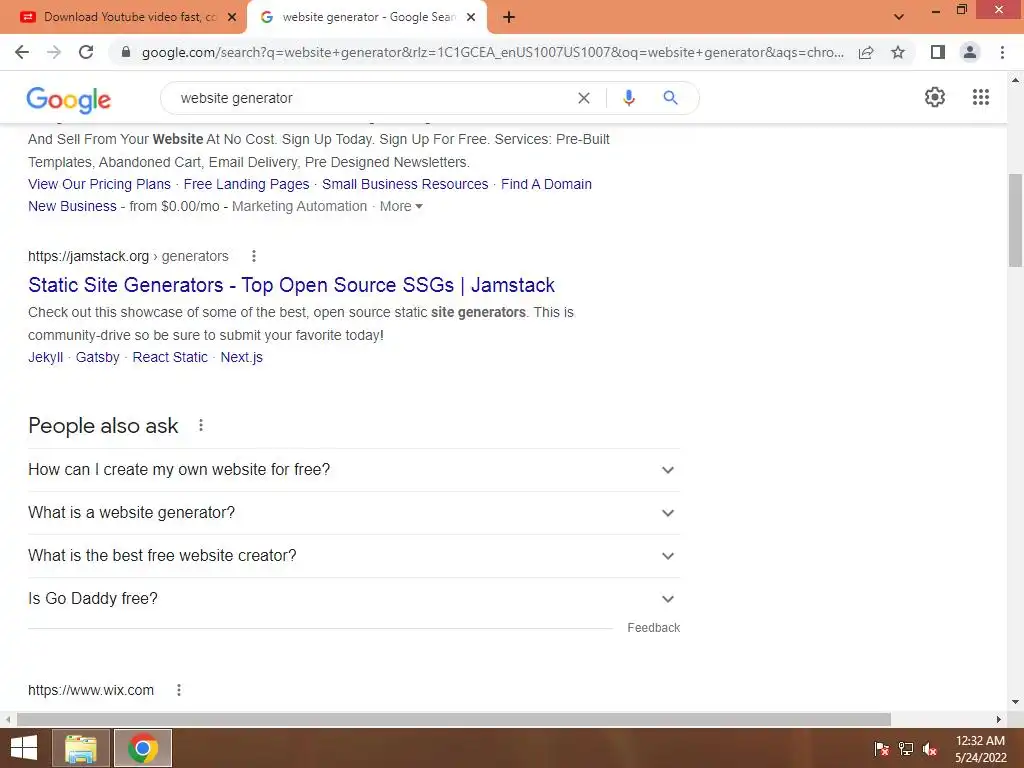
Task: Close the website generator Google Search tab
Action: [x=471, y=18]
